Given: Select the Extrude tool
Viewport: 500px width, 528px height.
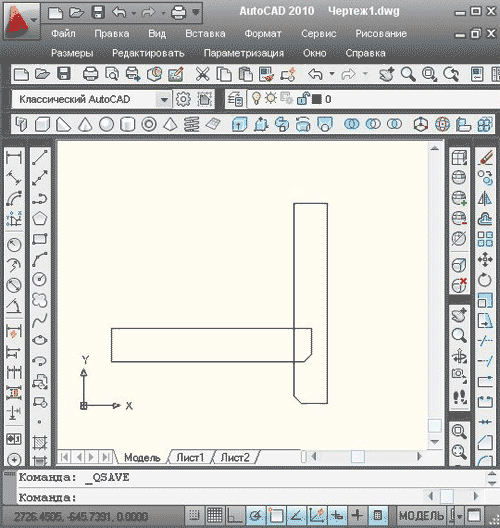Looking at the screenshot, I should point(239,124).
